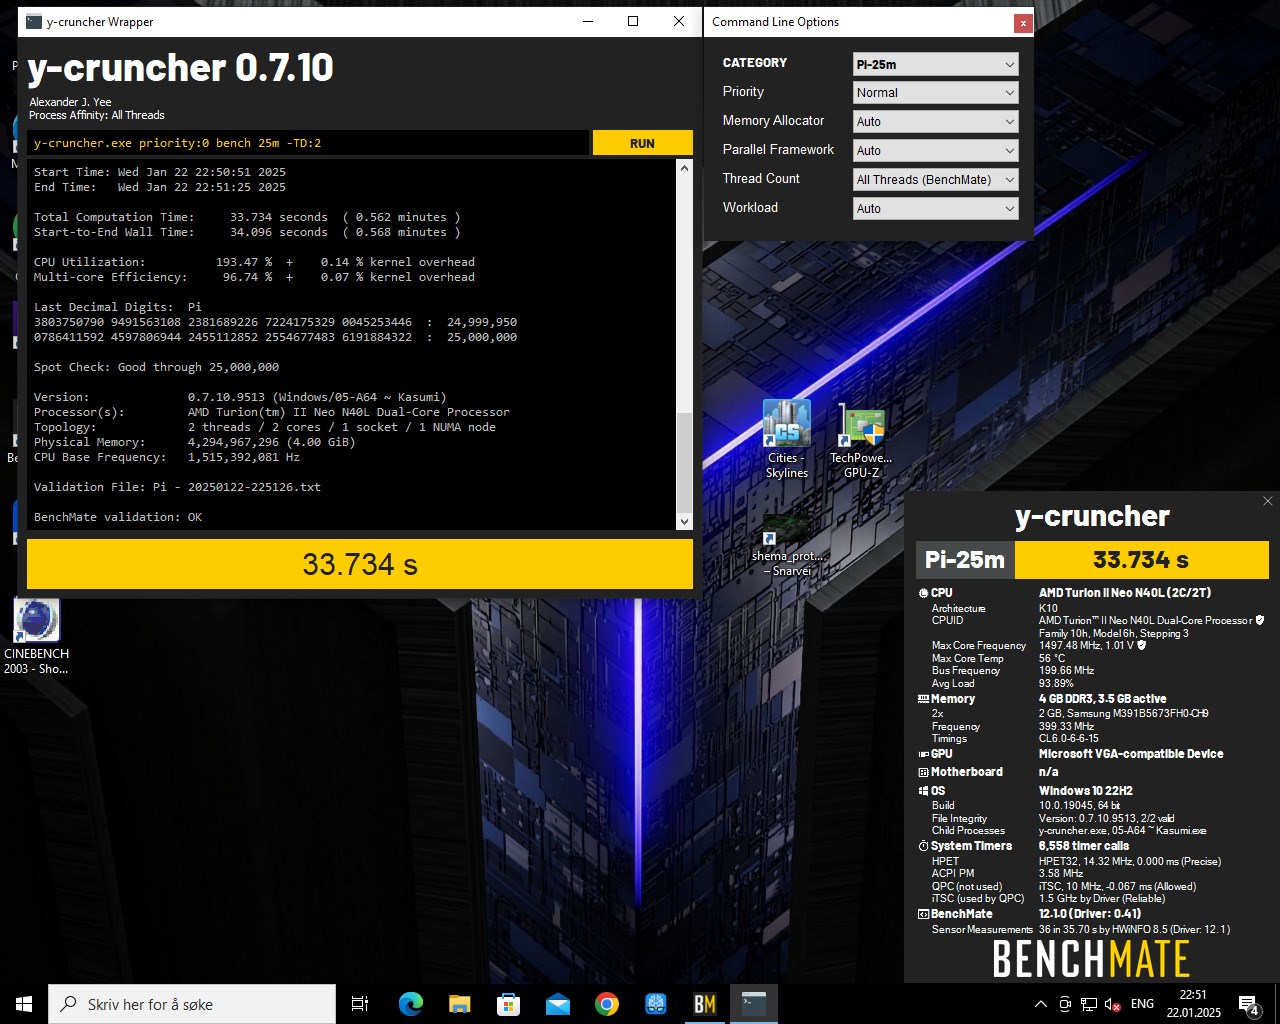Open the notification center icon

1249,1004
